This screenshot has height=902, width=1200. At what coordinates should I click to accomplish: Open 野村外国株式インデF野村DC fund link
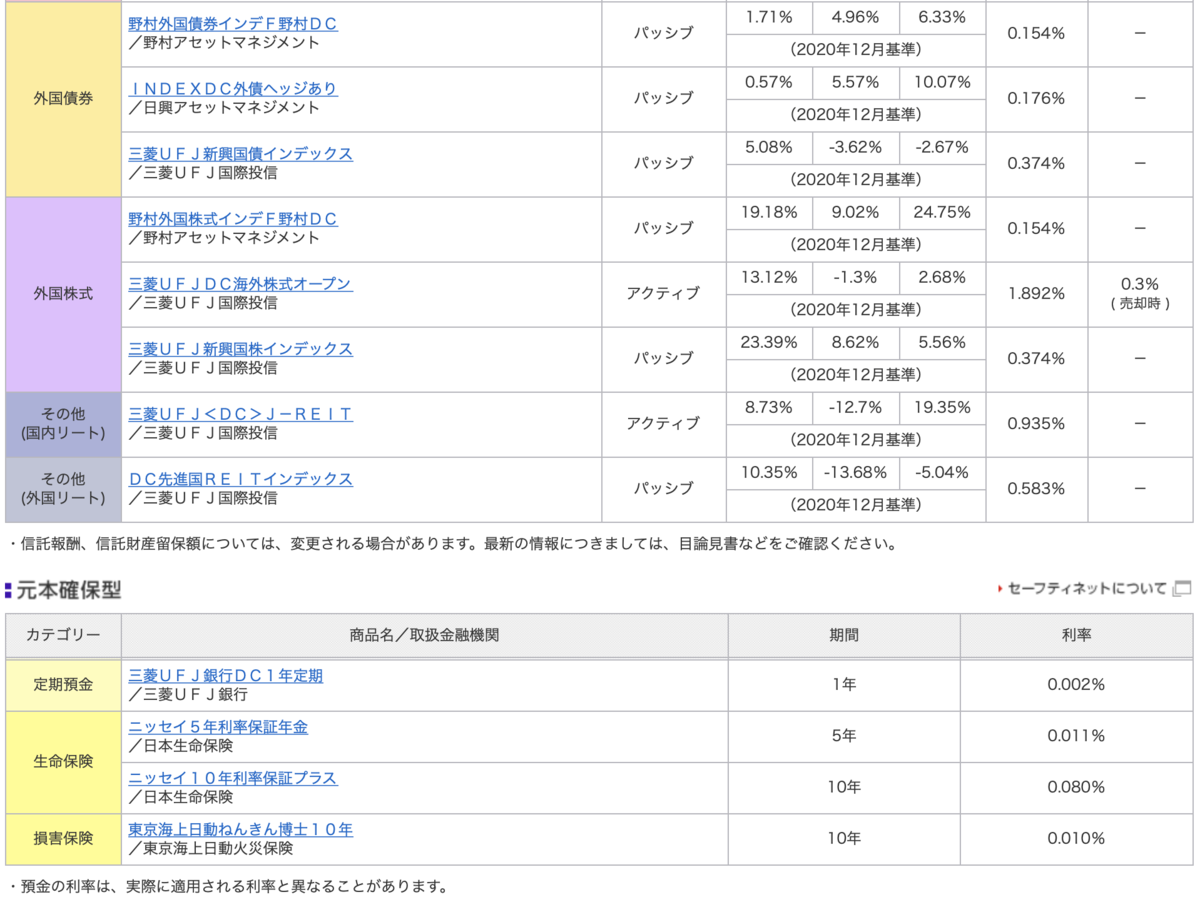233,218
